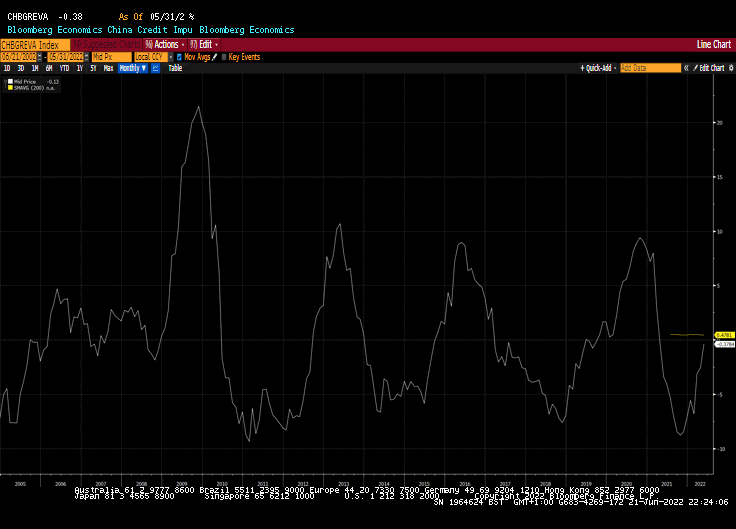
Task: Open the Mid Px field dropdown
Action: [x=110, y=57]
